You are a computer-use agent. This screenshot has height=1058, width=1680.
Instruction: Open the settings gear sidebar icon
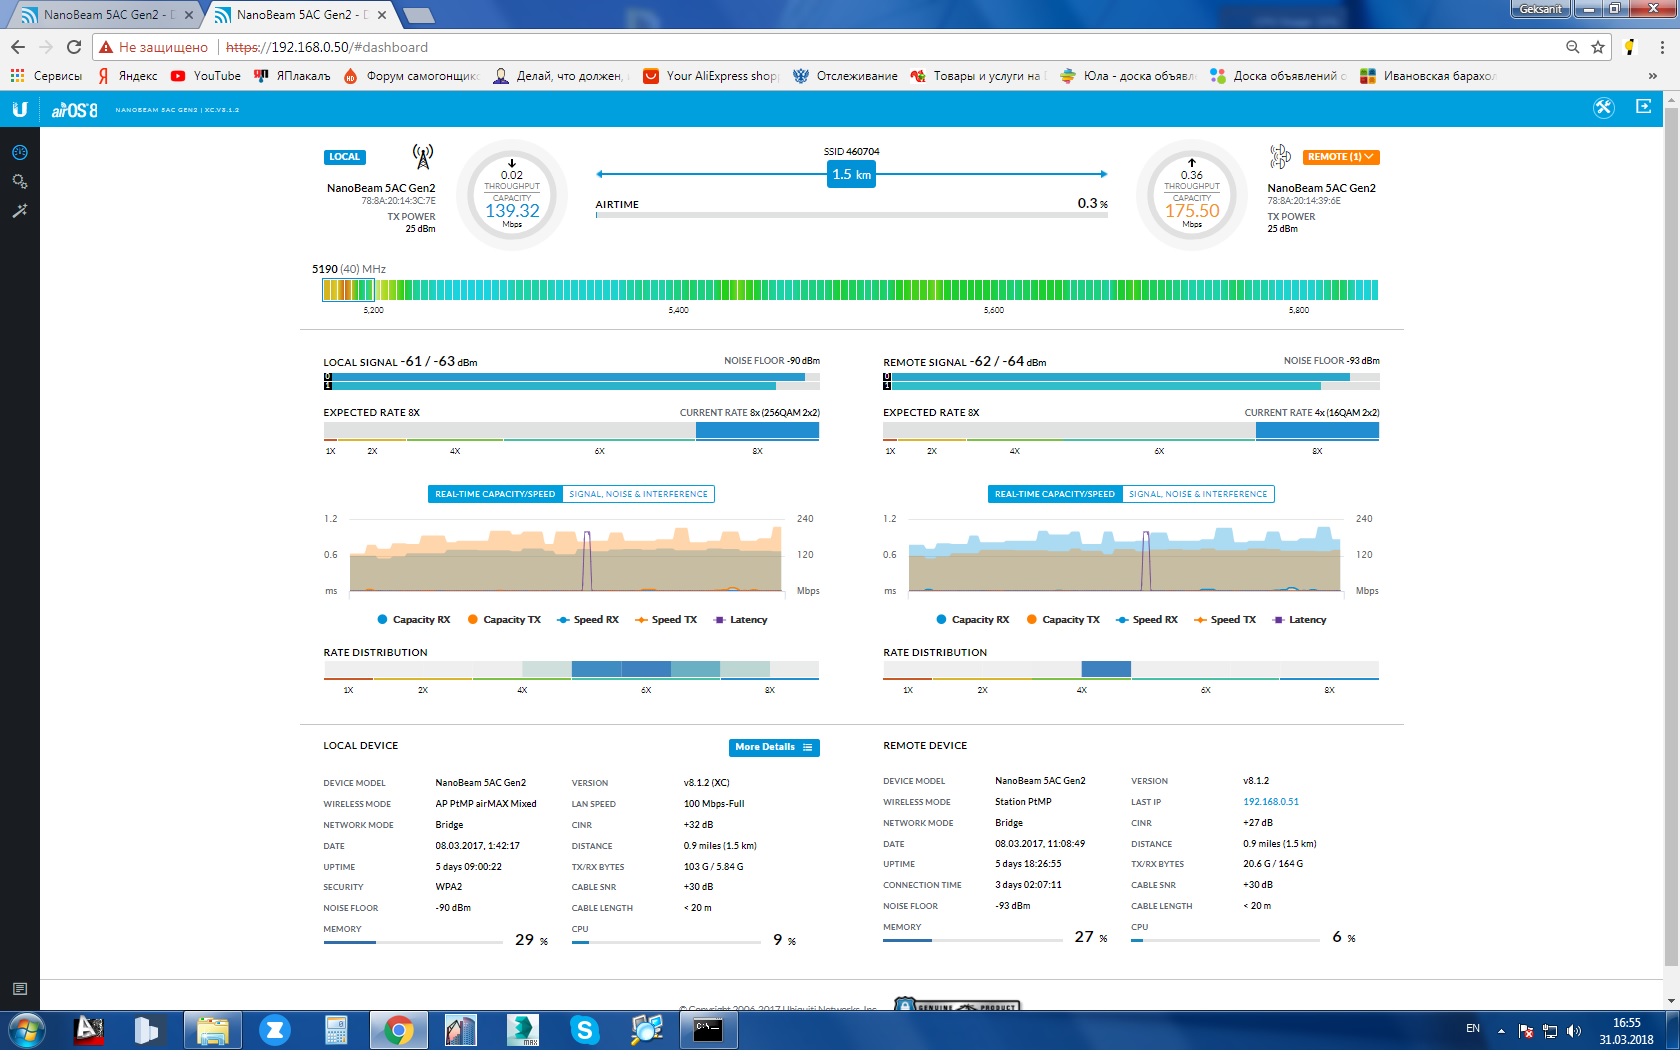[19, 181]
